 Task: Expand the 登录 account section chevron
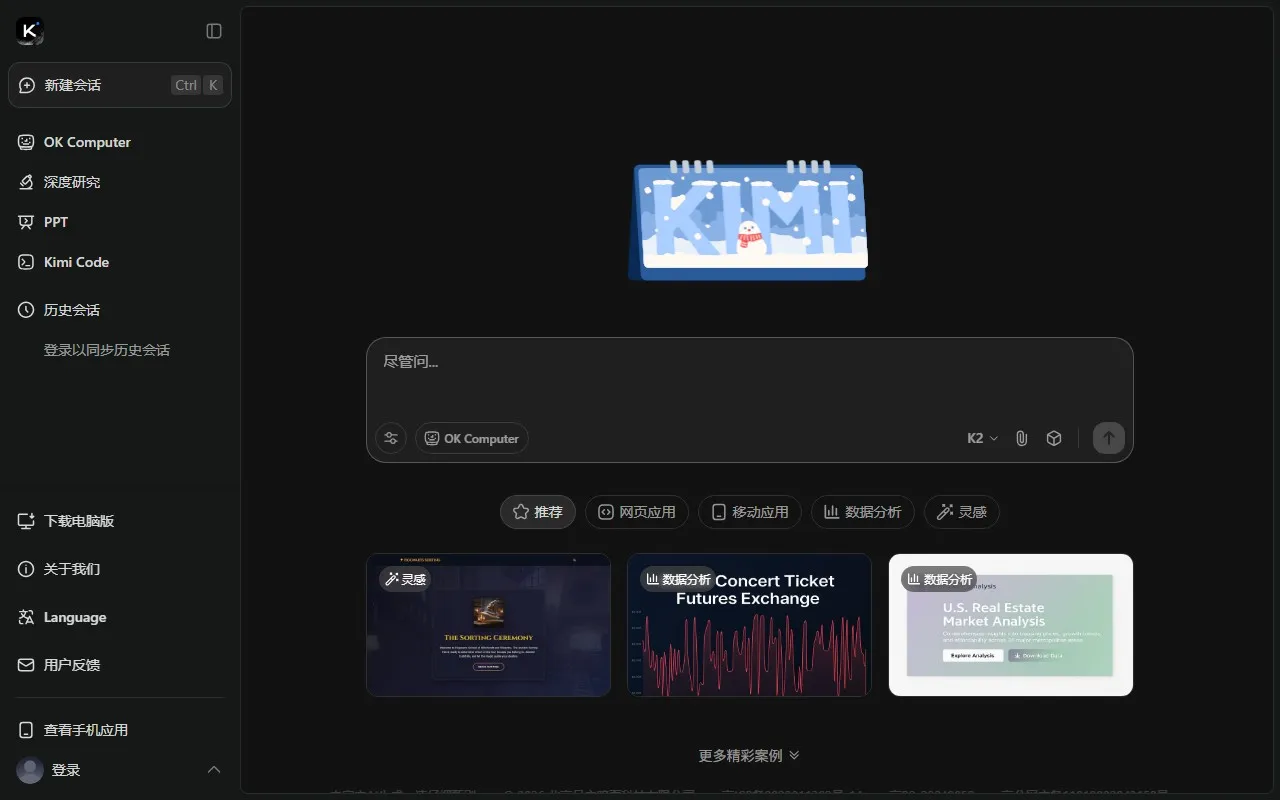point(214,770)
